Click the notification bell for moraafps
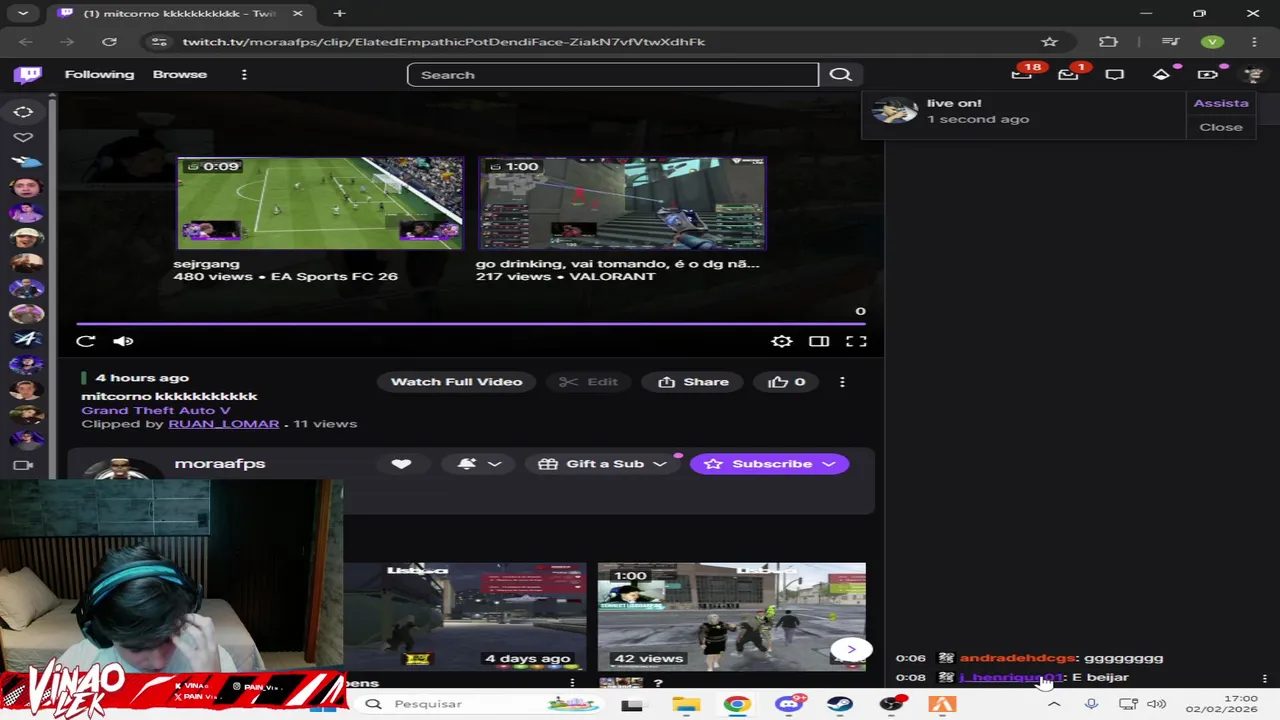The width and height of the screenshot is (1280, 720). tap(466, 464)
